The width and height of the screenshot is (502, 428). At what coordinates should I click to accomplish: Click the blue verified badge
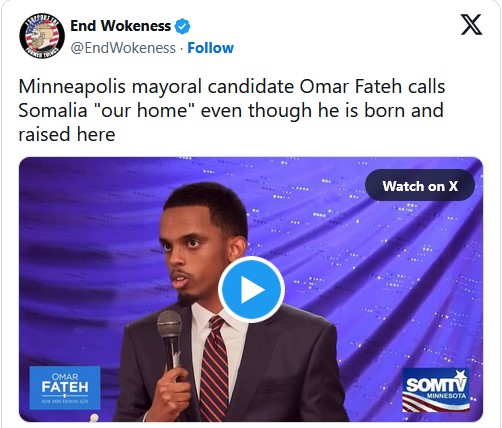[183, 26]
